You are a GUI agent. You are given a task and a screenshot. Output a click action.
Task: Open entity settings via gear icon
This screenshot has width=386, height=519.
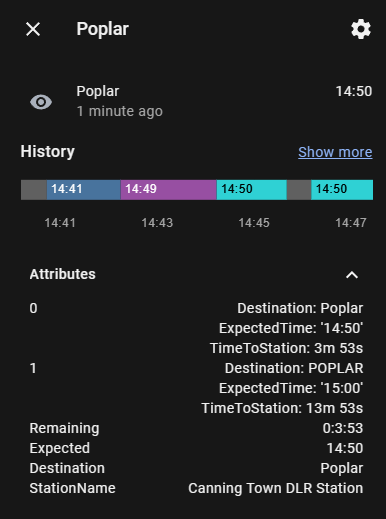point(361,29)
